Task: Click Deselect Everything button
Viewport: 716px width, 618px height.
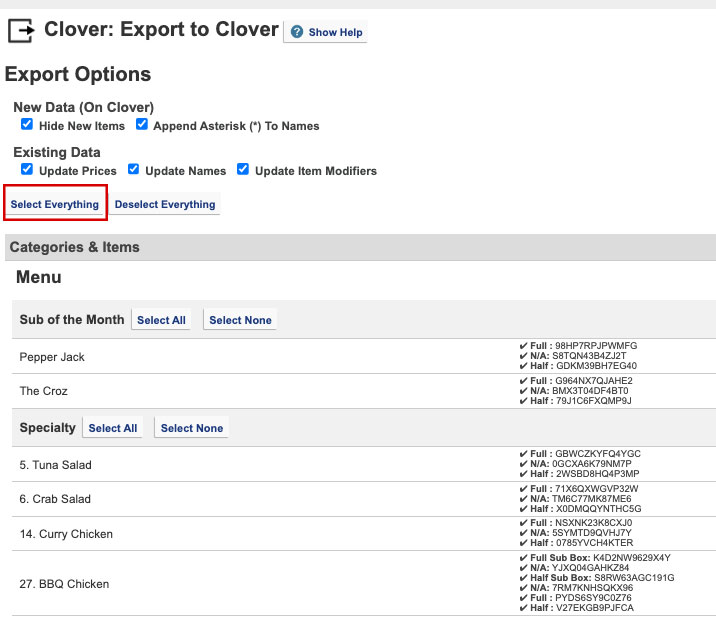Action: click(x=165, y=204)
